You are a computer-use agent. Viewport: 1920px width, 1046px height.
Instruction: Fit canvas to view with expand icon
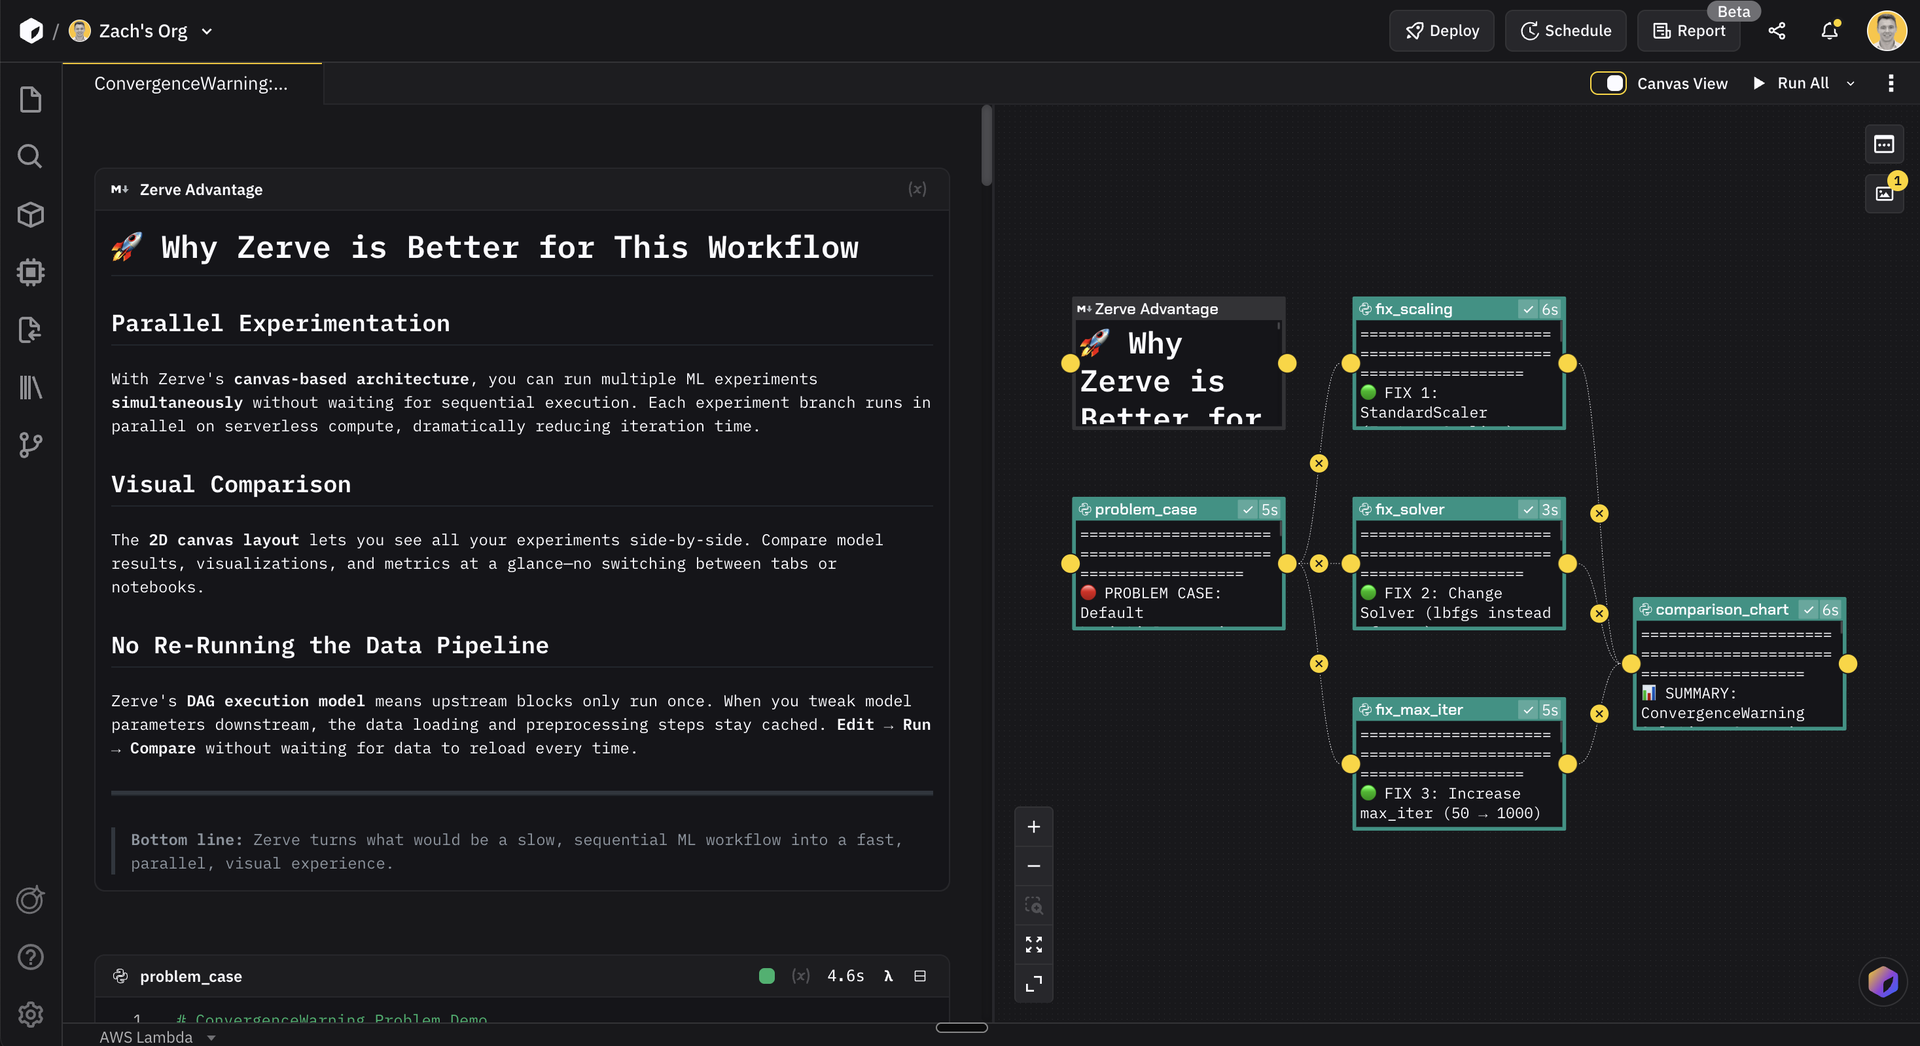coord(1034,945)
